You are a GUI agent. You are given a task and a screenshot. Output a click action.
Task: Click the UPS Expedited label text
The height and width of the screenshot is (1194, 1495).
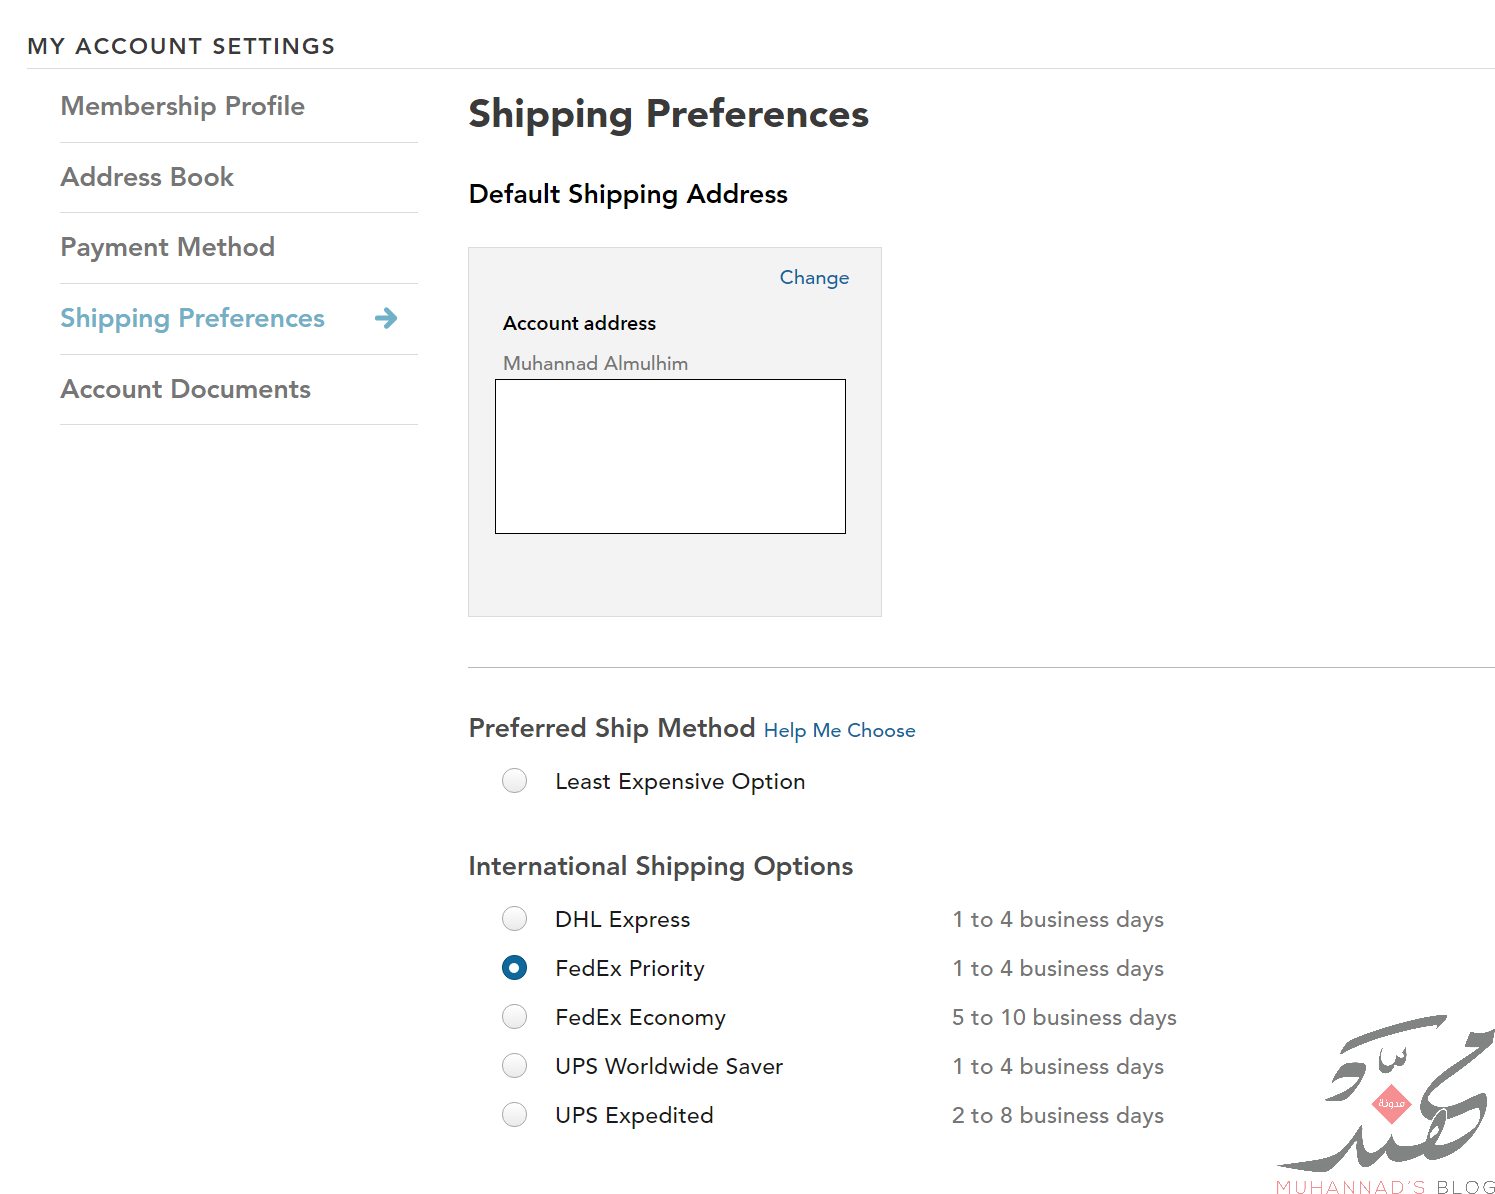pos(635,1116)
